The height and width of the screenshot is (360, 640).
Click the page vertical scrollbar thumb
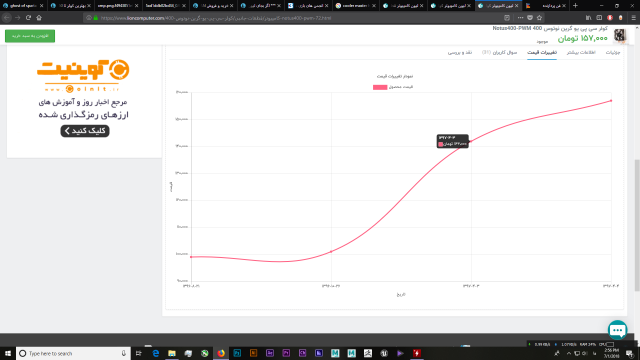(637, 225)
